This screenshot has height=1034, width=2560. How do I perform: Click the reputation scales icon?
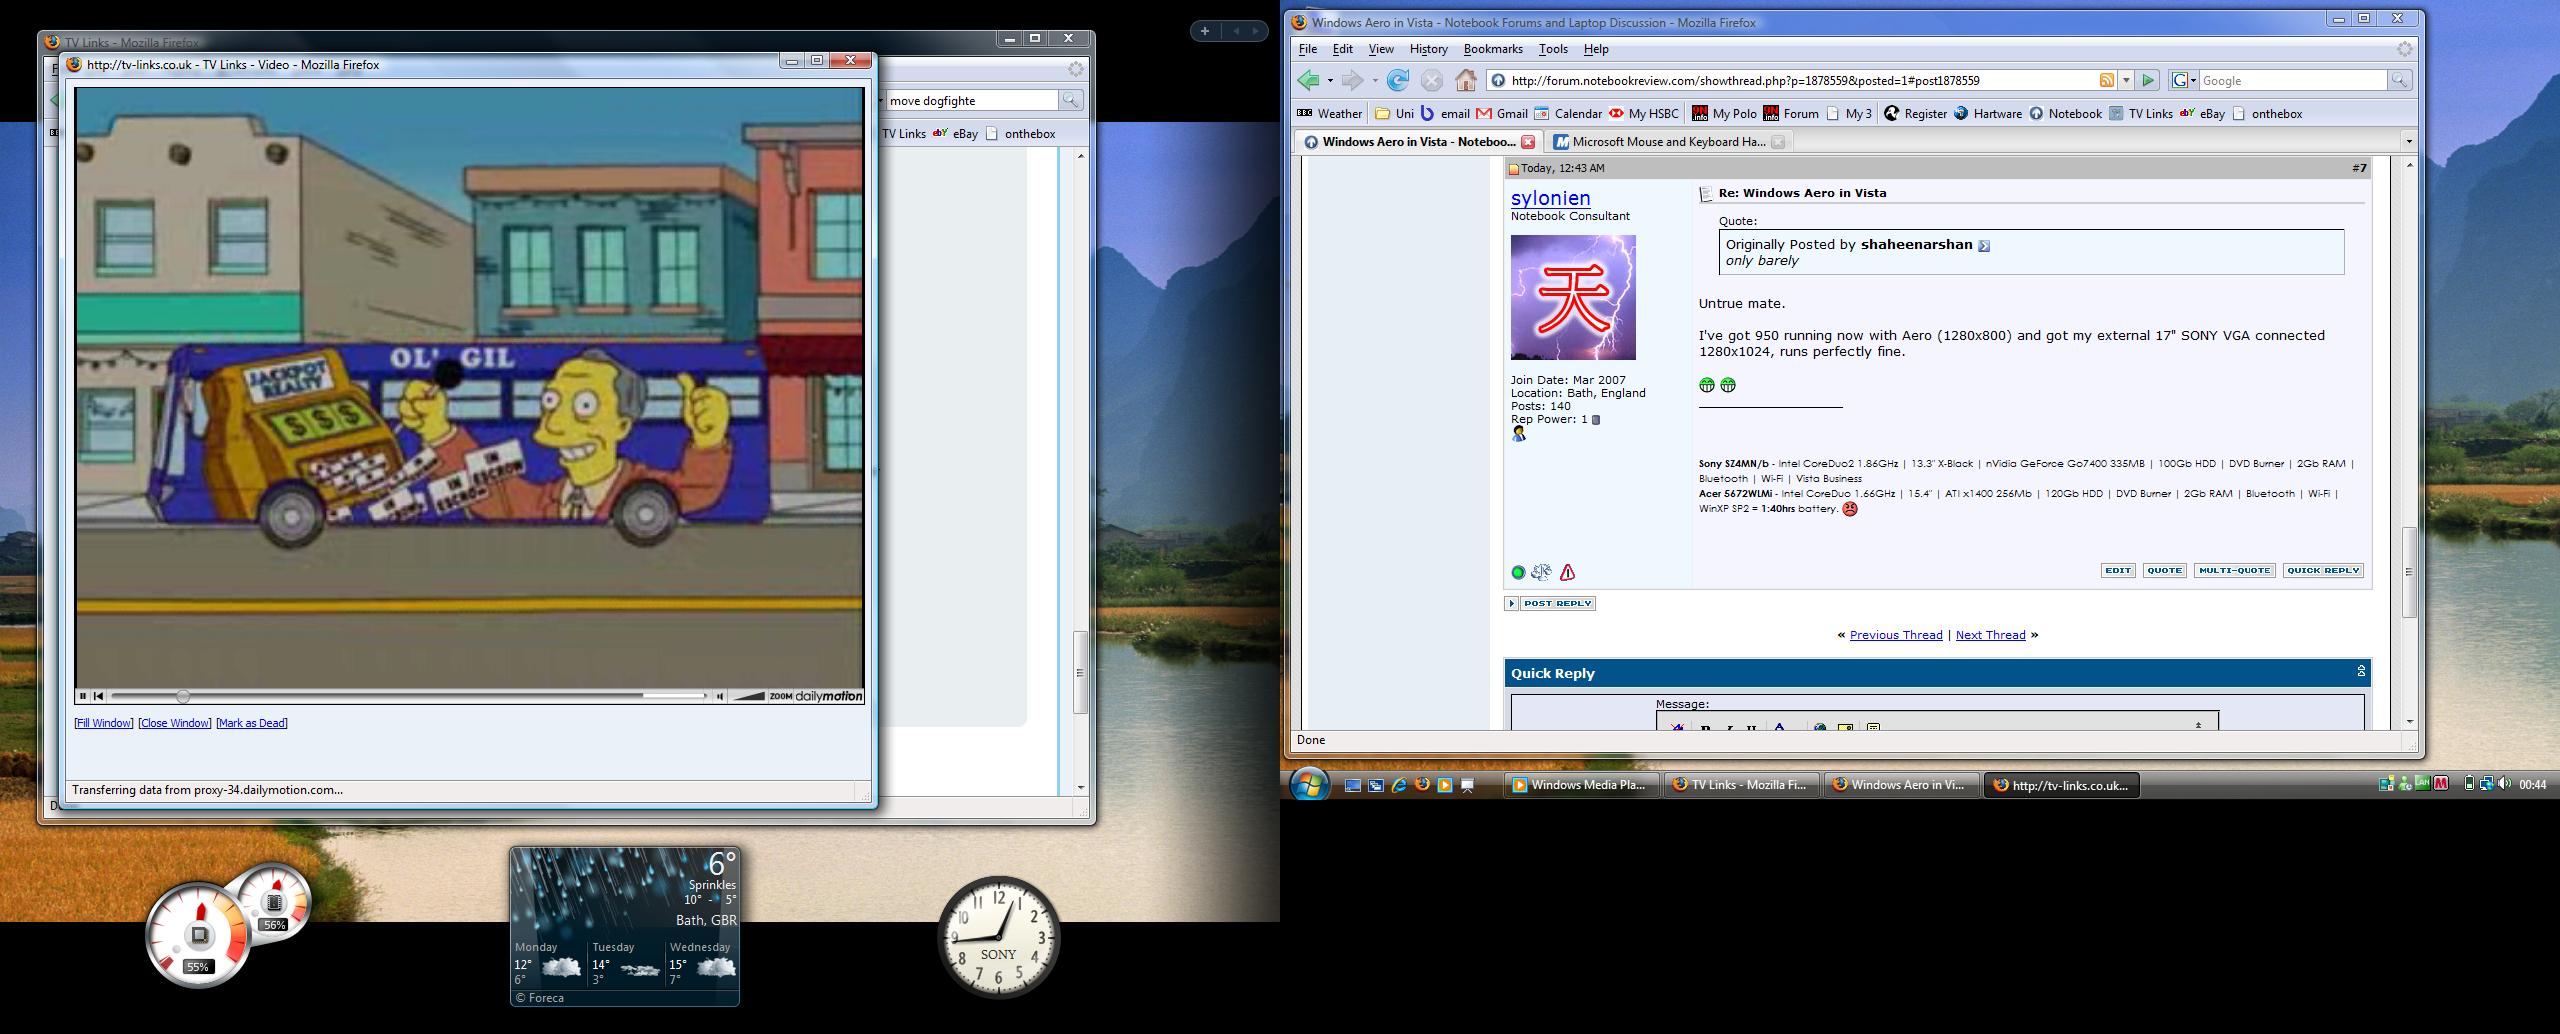[x=1541, y=573]
